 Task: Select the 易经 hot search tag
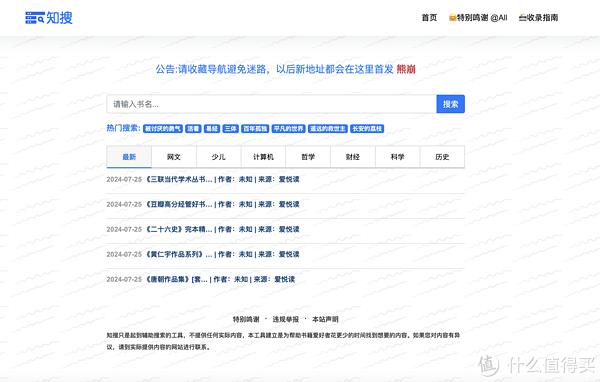tap(212, 129)
